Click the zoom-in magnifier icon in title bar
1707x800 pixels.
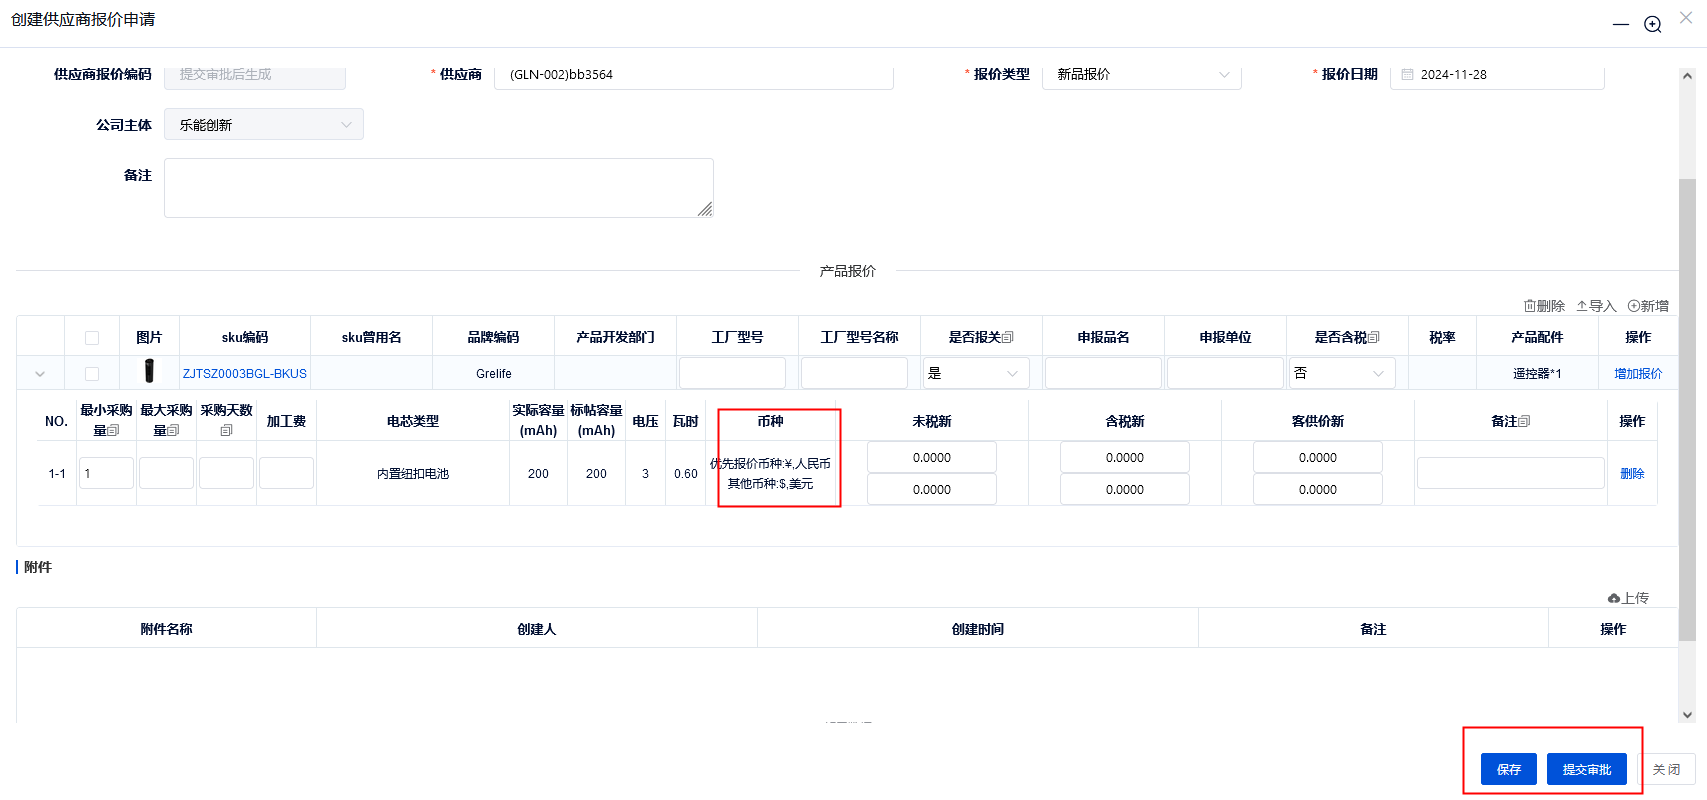pos(1653,24)
